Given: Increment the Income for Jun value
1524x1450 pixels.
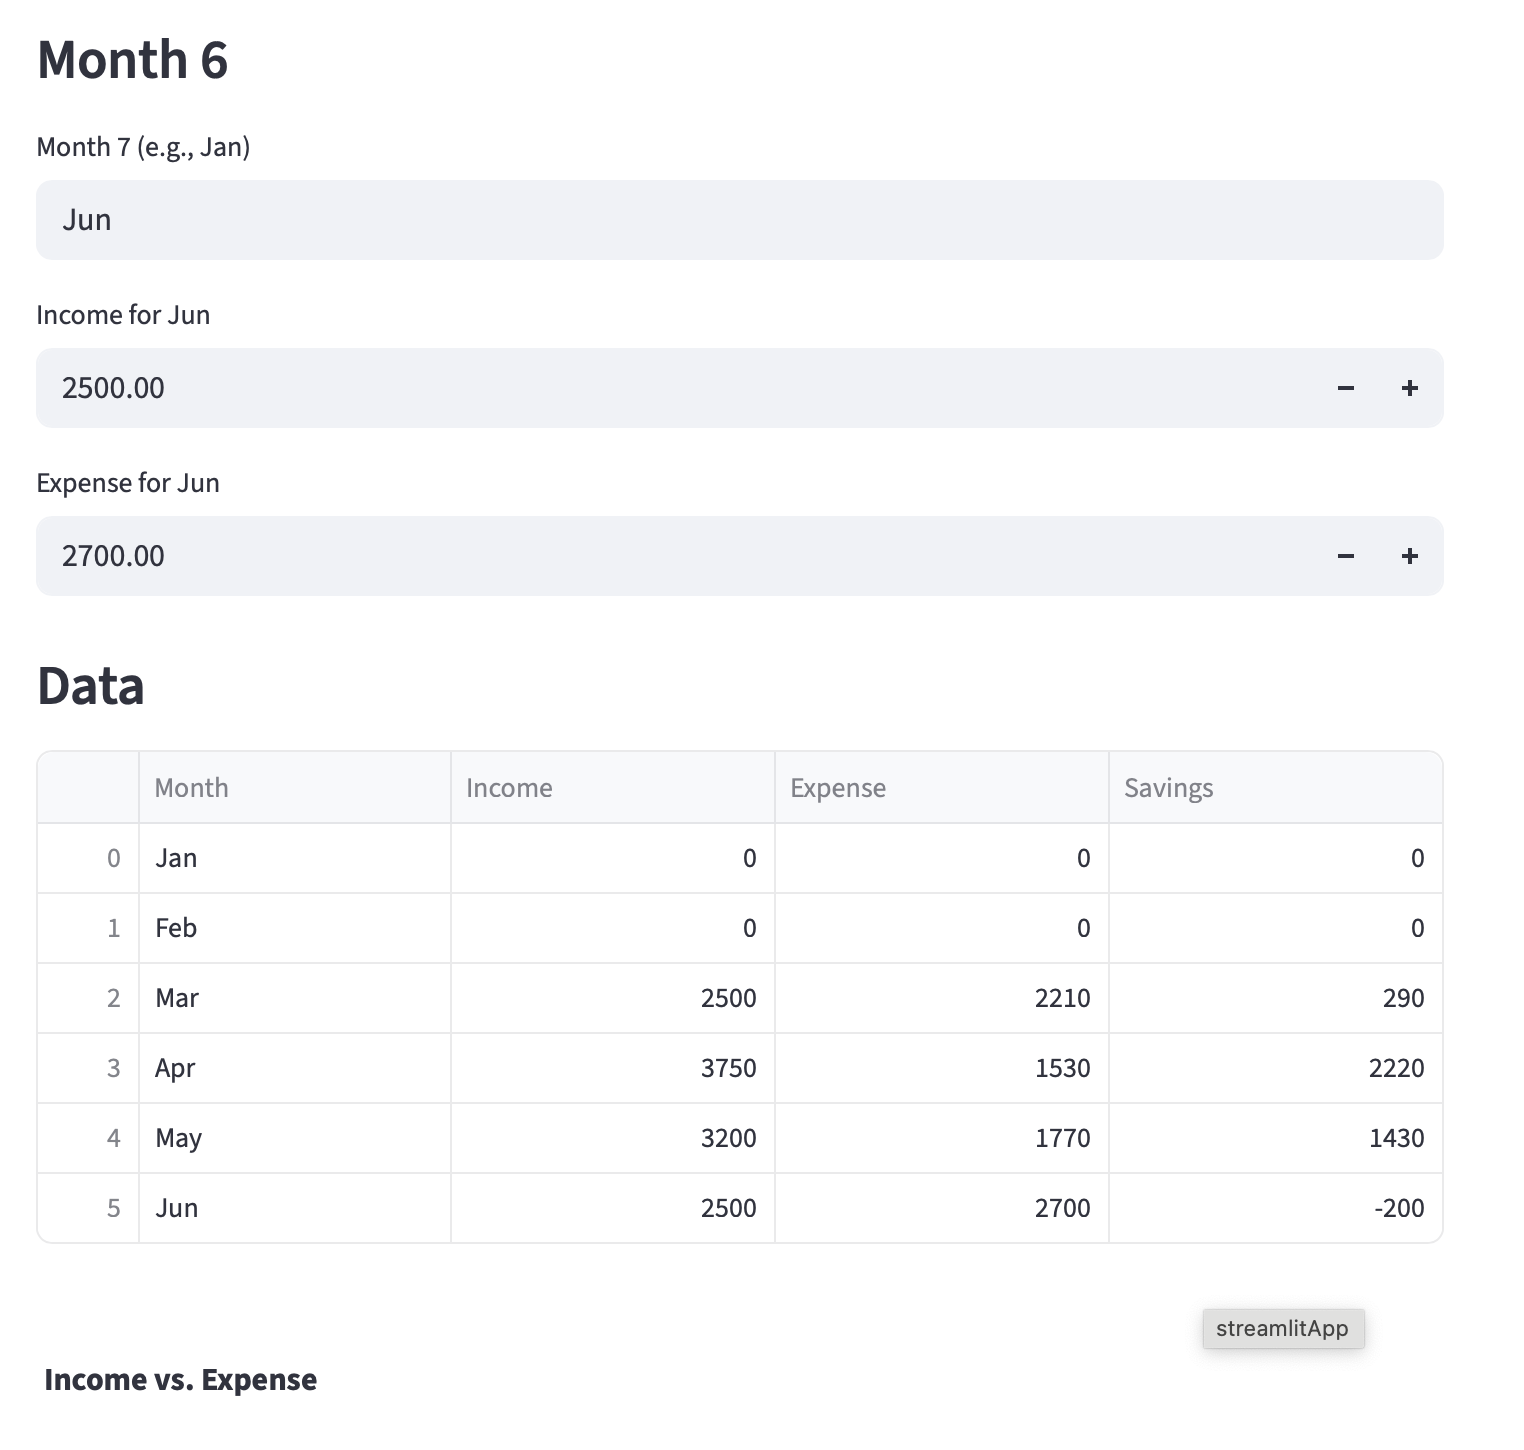Looking at the screenshot, I should point(1410,388).
